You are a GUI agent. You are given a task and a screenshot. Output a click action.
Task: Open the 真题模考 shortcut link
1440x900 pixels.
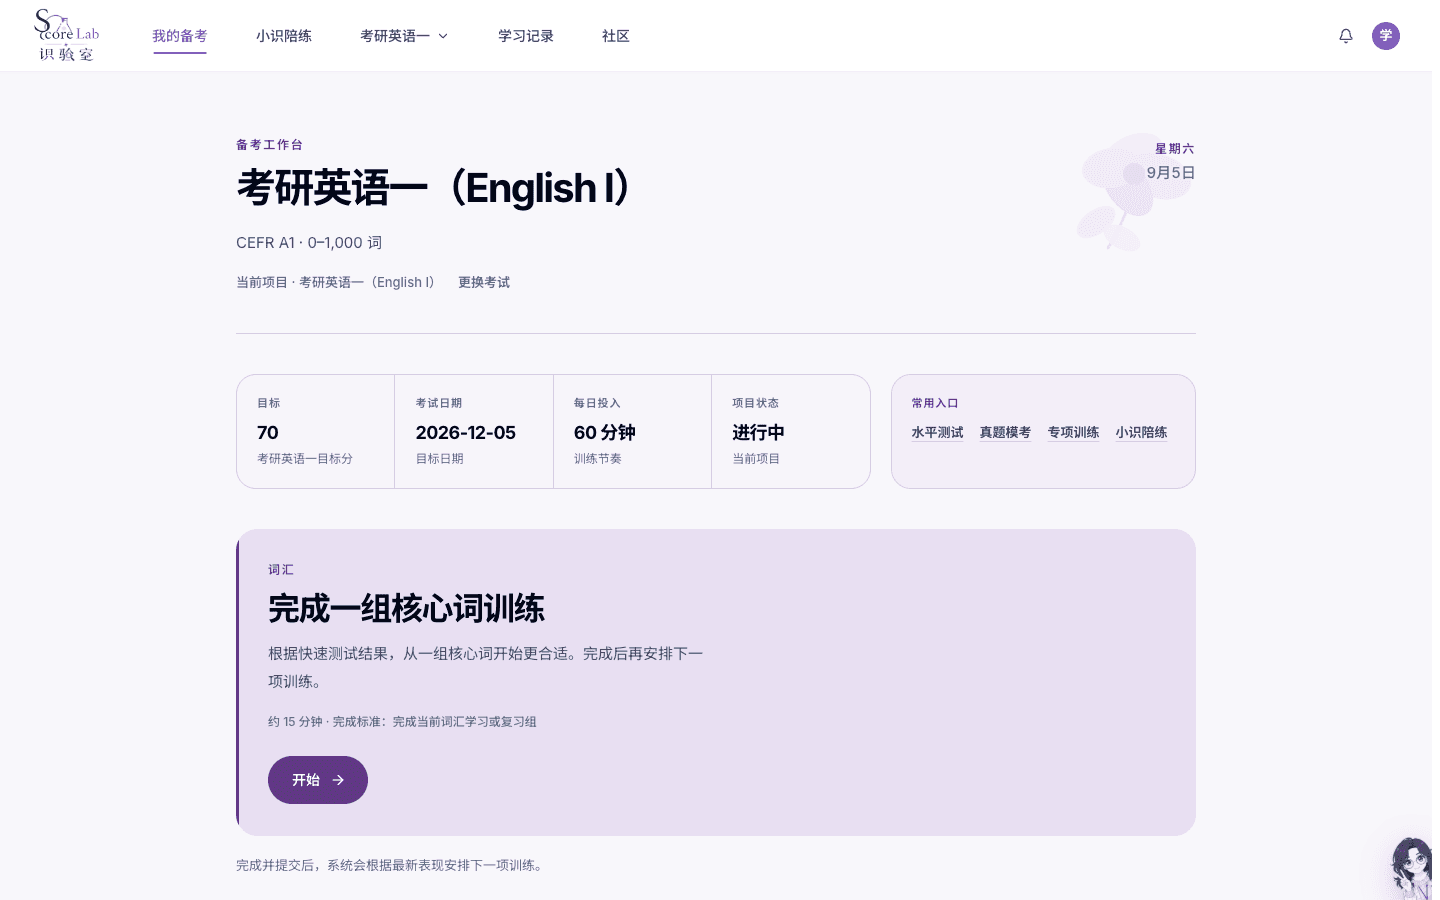(x=1006, y=432)
